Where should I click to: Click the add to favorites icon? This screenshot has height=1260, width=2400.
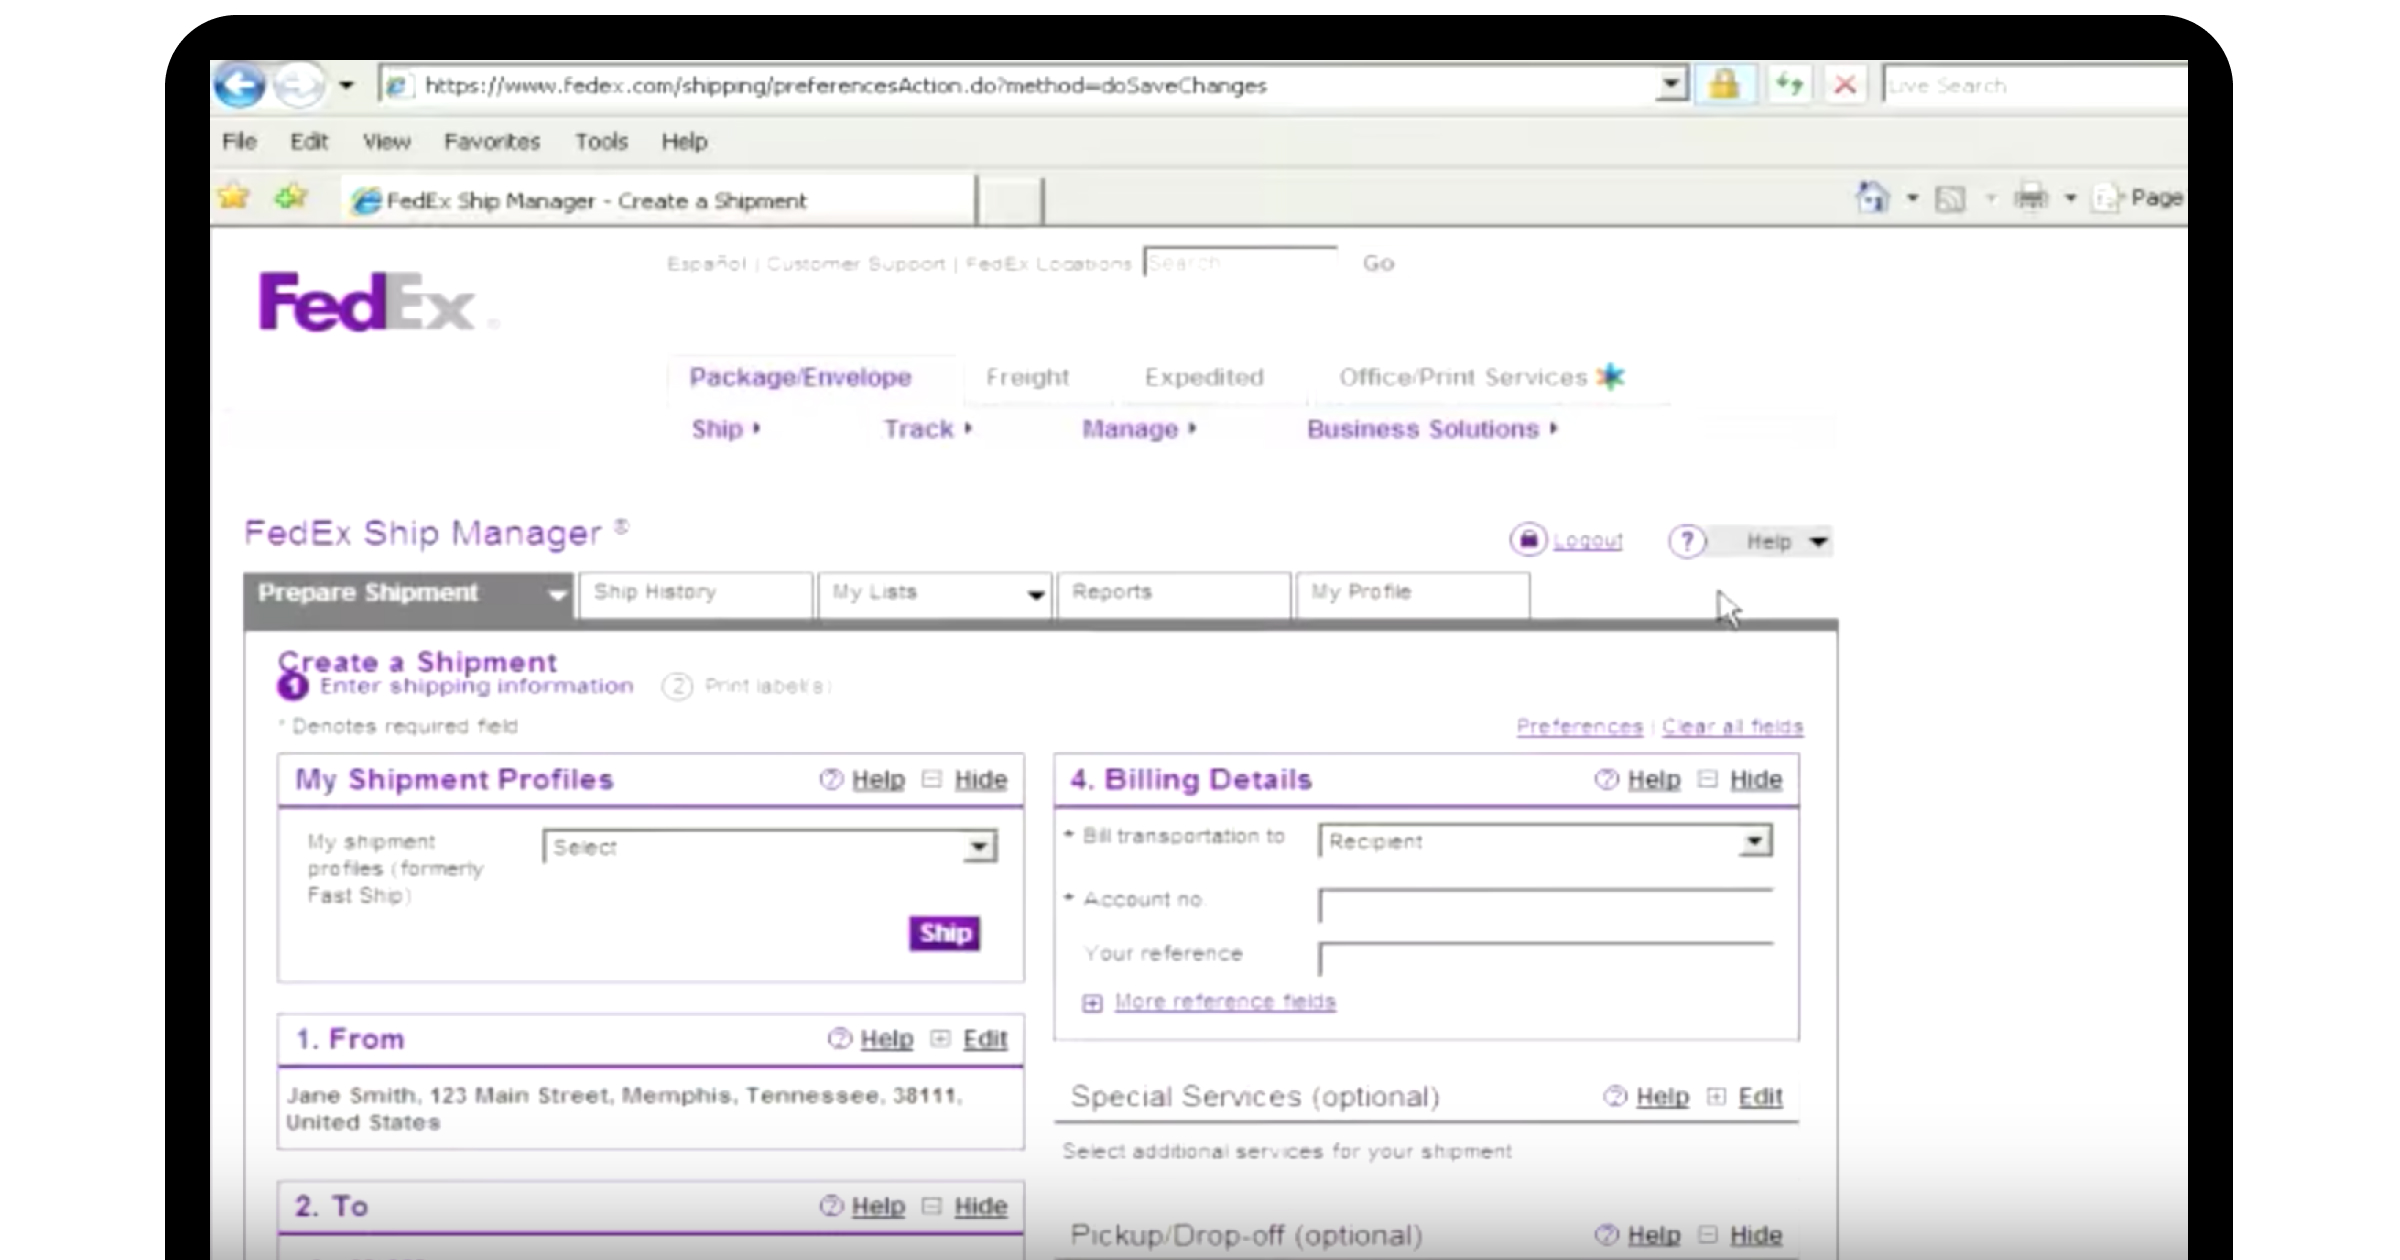click(291, 197)
